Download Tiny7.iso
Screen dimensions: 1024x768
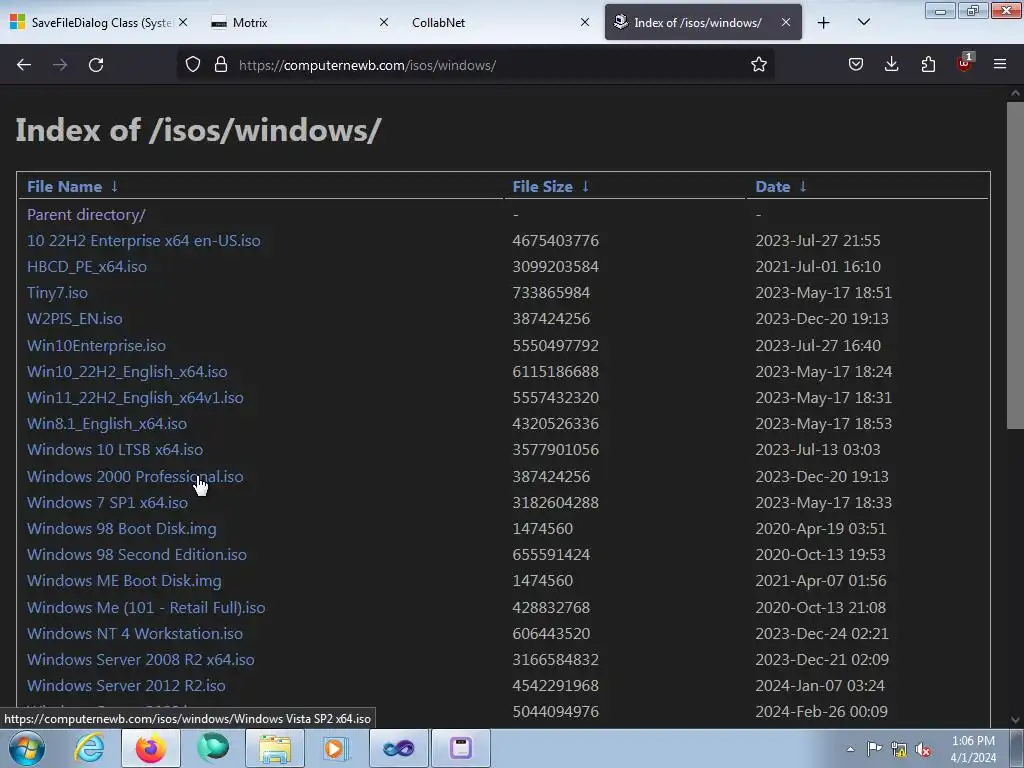(57, 293)
